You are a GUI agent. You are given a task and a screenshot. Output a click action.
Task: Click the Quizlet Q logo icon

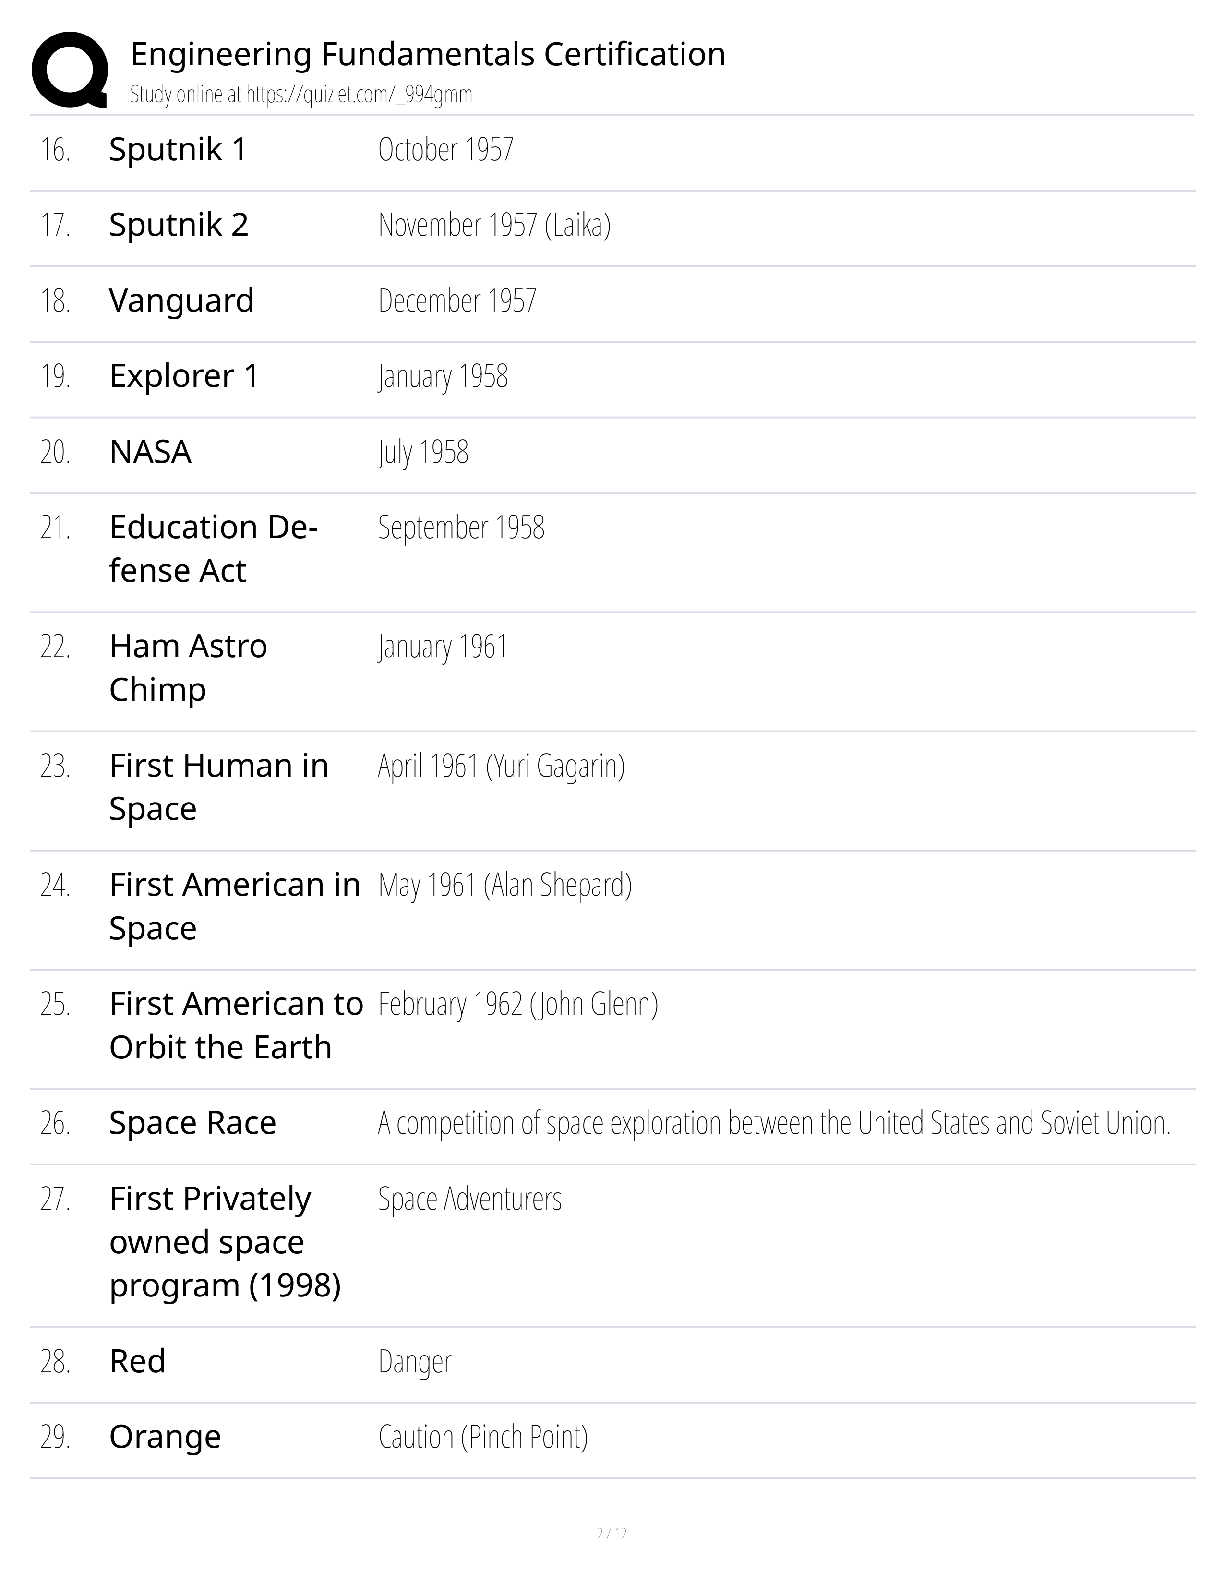pos(70,69)
